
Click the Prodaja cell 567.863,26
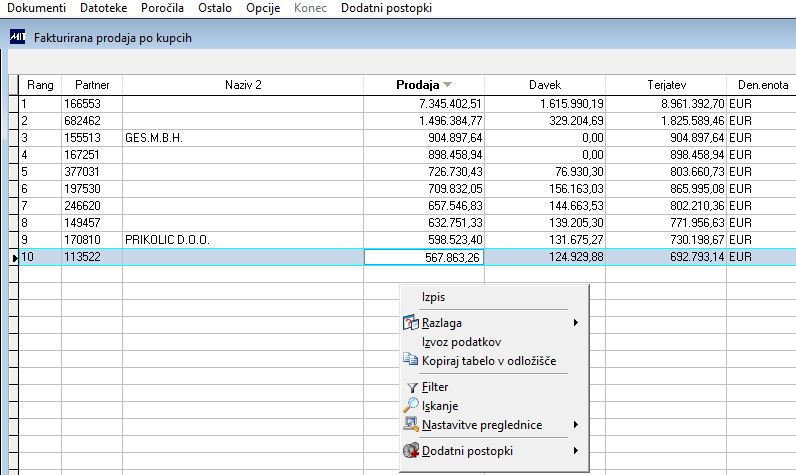[x=424, y=257]
